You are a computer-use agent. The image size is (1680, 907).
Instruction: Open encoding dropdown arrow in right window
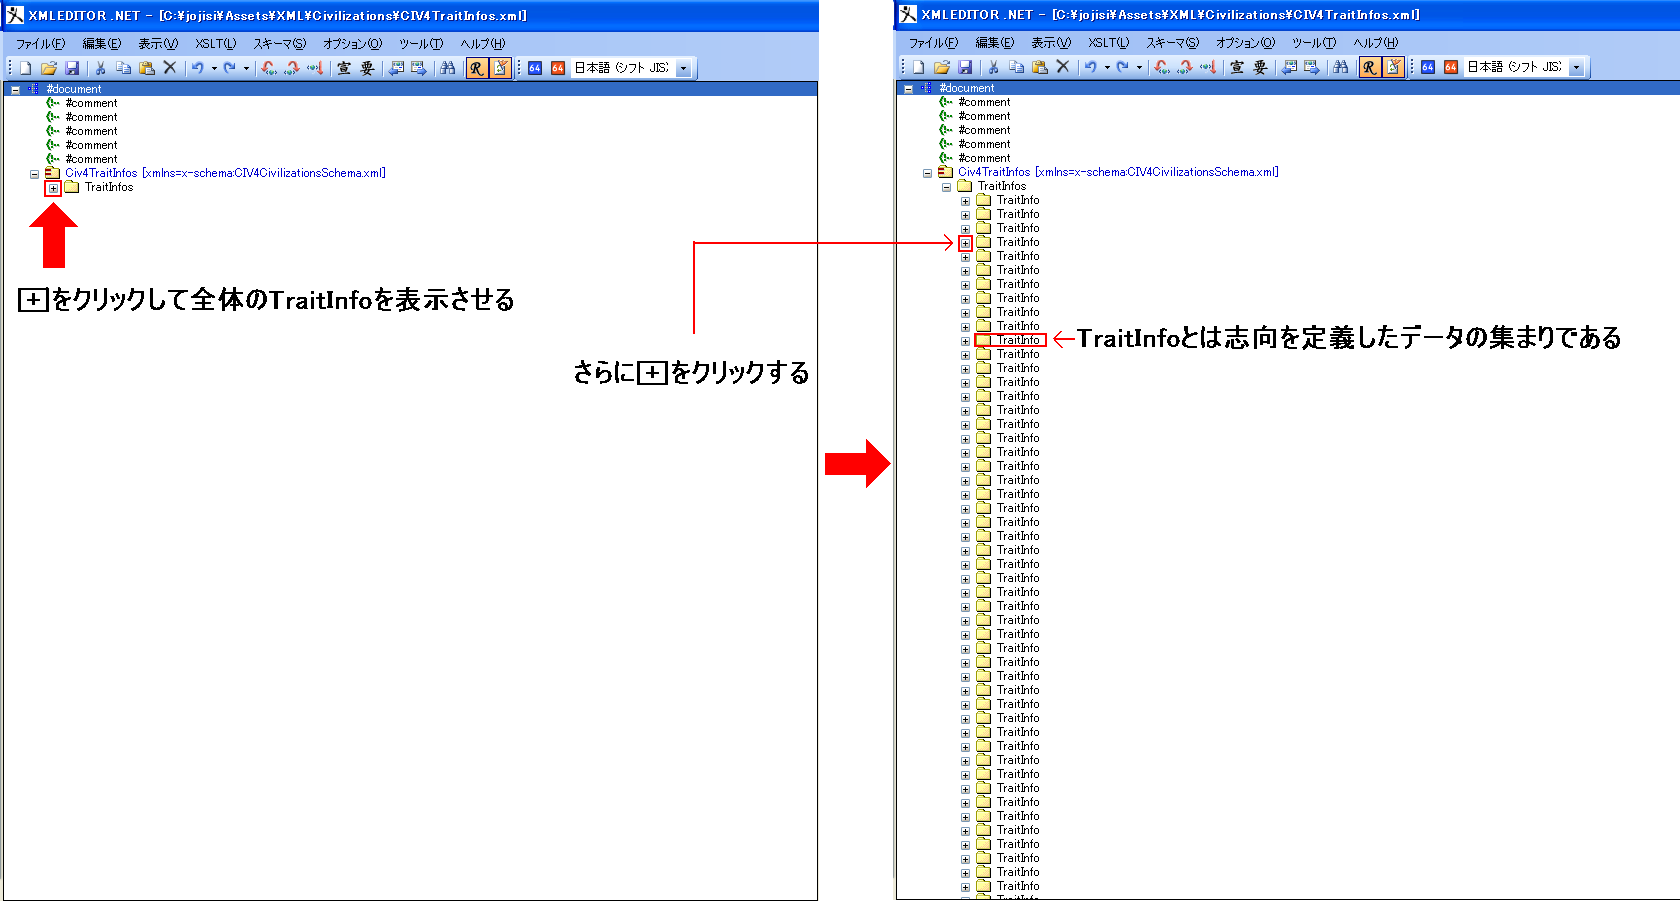point(1577,67)
